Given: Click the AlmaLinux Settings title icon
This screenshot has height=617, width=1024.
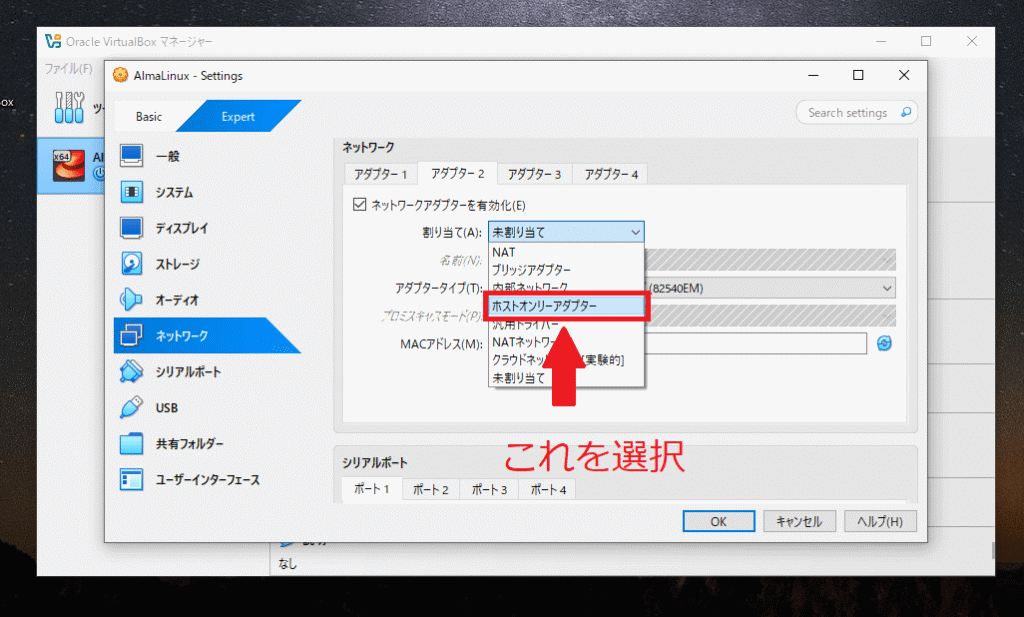Looking at the screenshot, I should [120, 75].
